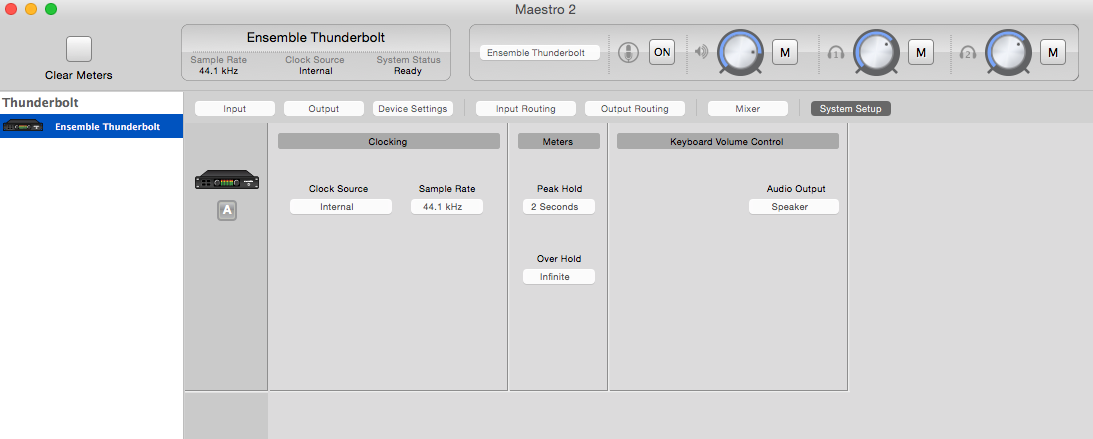Click the Thunderbolt sidebar header
The width and height of the screenshot is (1093, 439).
tap(40, 102)
